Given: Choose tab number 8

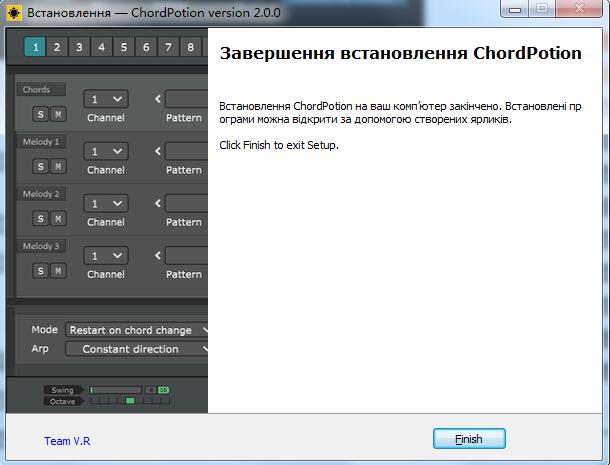Looking at the screenshot, I should (x=190, y=47).
